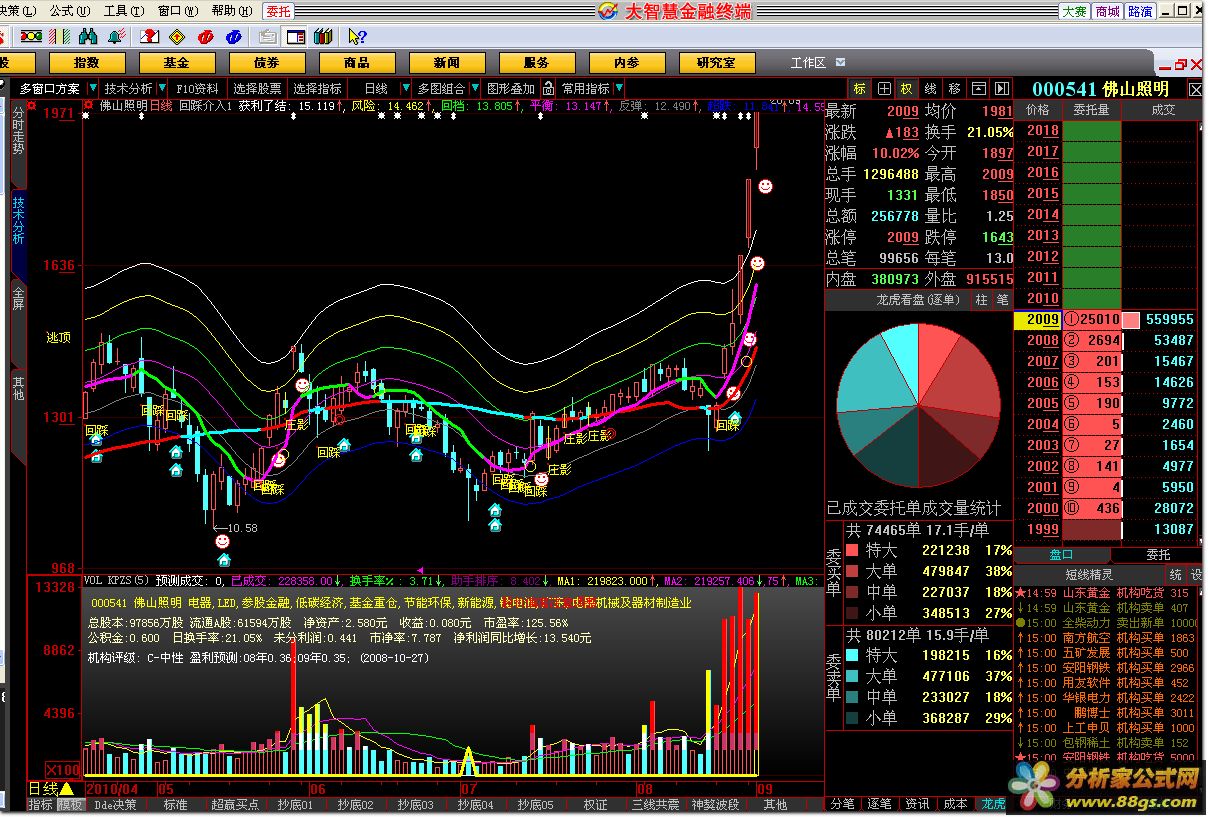1208x817 pixels.
Task: Click the skip-to-end arrow icon
Action: click(1001, 88)
